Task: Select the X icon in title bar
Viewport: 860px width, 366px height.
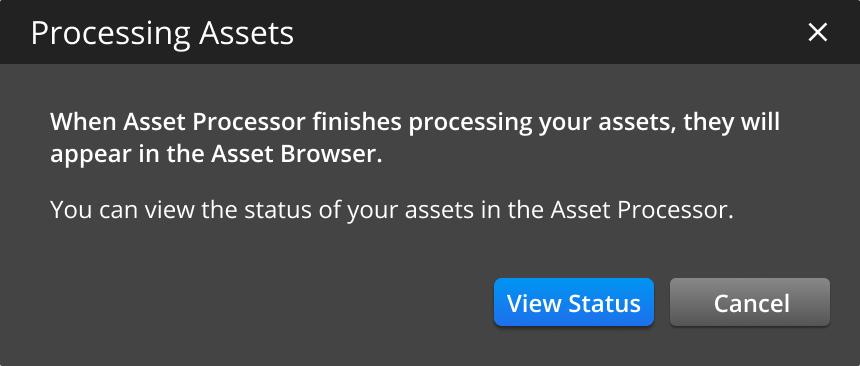Action: [x=817, y=32]
